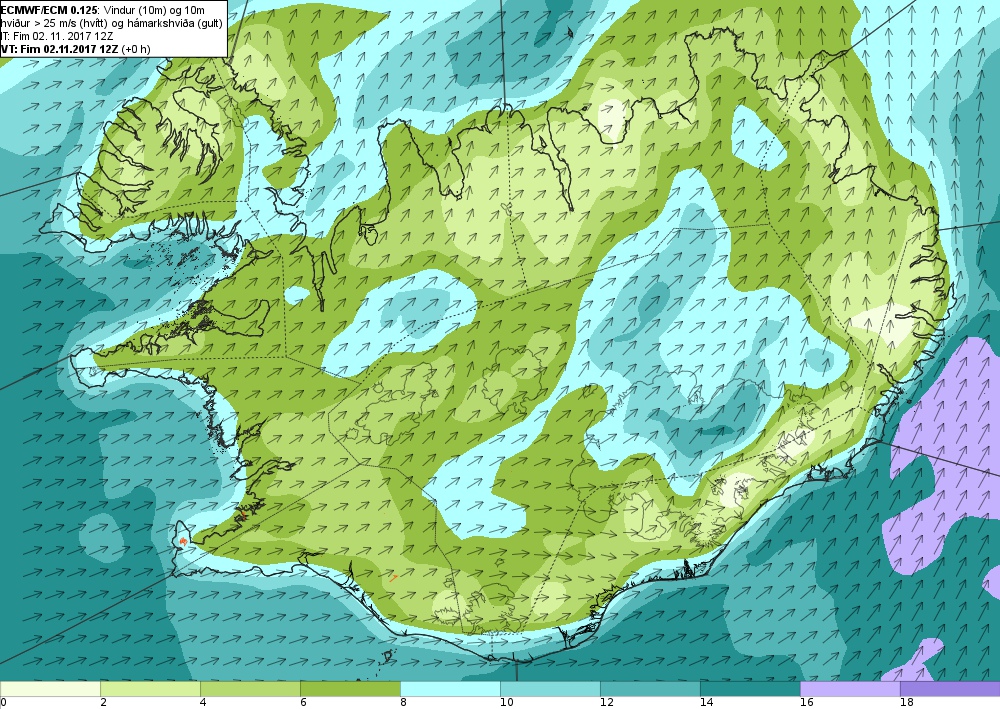Click the 'IT: Fim 02. 11. 2017 12Z' line
1000x709 pixels.
coord(57,36)
